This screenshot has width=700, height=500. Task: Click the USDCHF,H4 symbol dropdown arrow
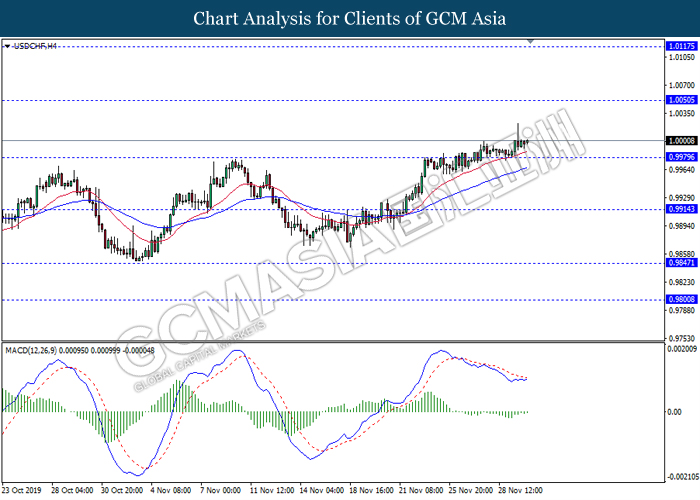7,46
